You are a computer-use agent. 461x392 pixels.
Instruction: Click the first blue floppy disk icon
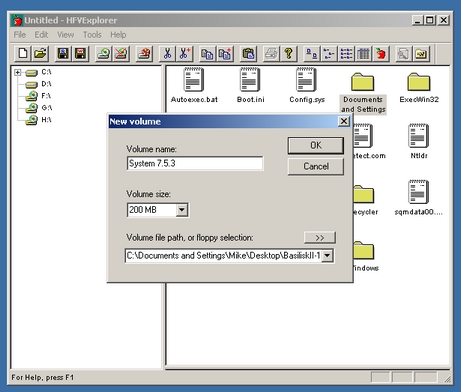tap(63, 53)
